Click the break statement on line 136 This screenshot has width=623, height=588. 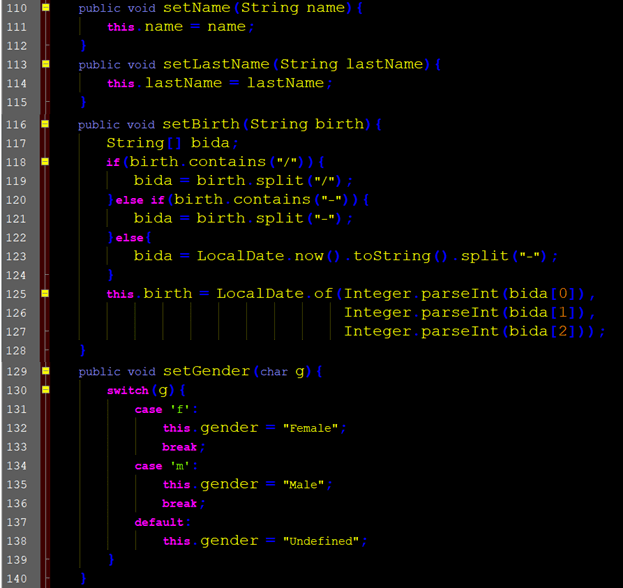[x=184, y=503]
